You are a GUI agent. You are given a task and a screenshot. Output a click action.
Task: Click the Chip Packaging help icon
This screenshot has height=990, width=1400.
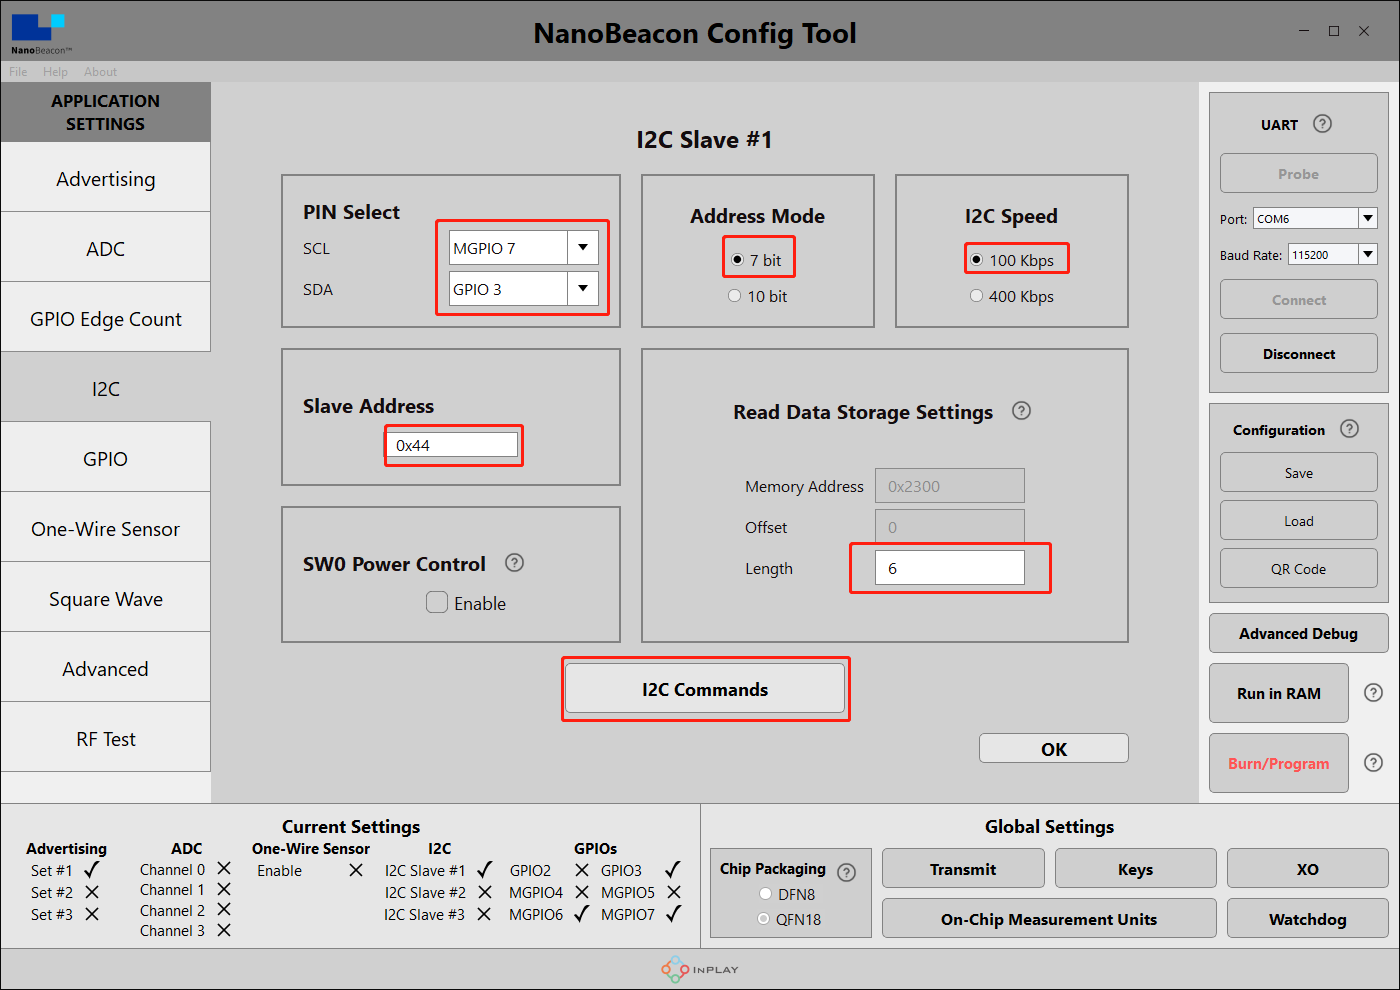[846, 872]
